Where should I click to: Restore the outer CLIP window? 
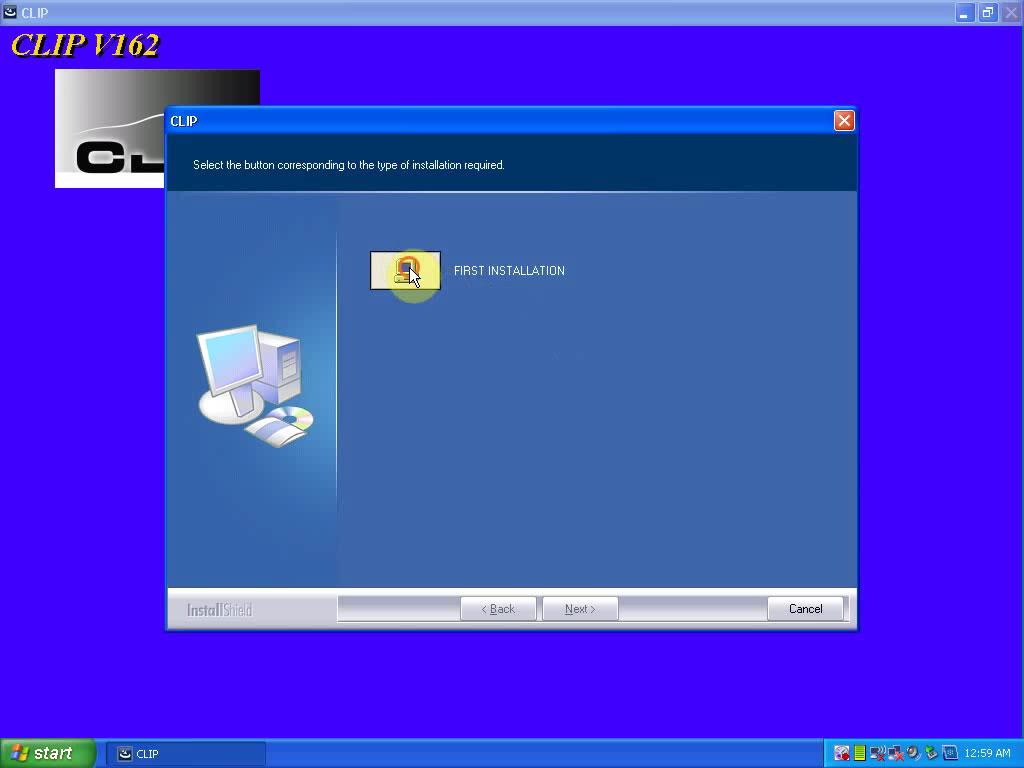[987, 12]
